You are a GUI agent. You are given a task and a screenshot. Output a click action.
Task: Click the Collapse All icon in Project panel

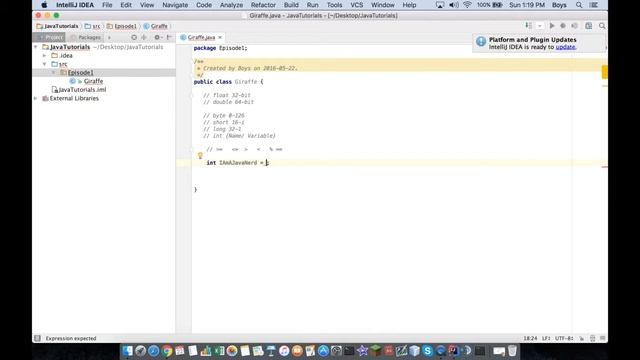144,37
